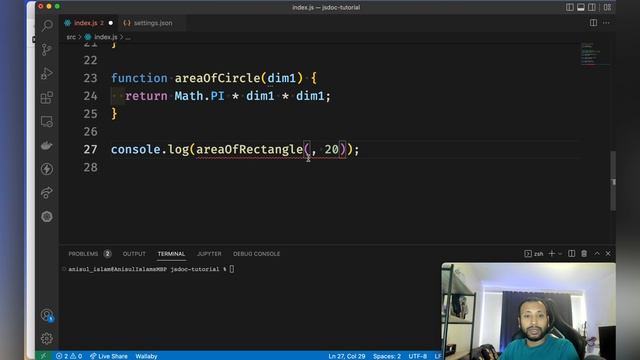Switch to the index.js editor tab
The height and width of the screenshot is (360, 640).
coord(89,23)
